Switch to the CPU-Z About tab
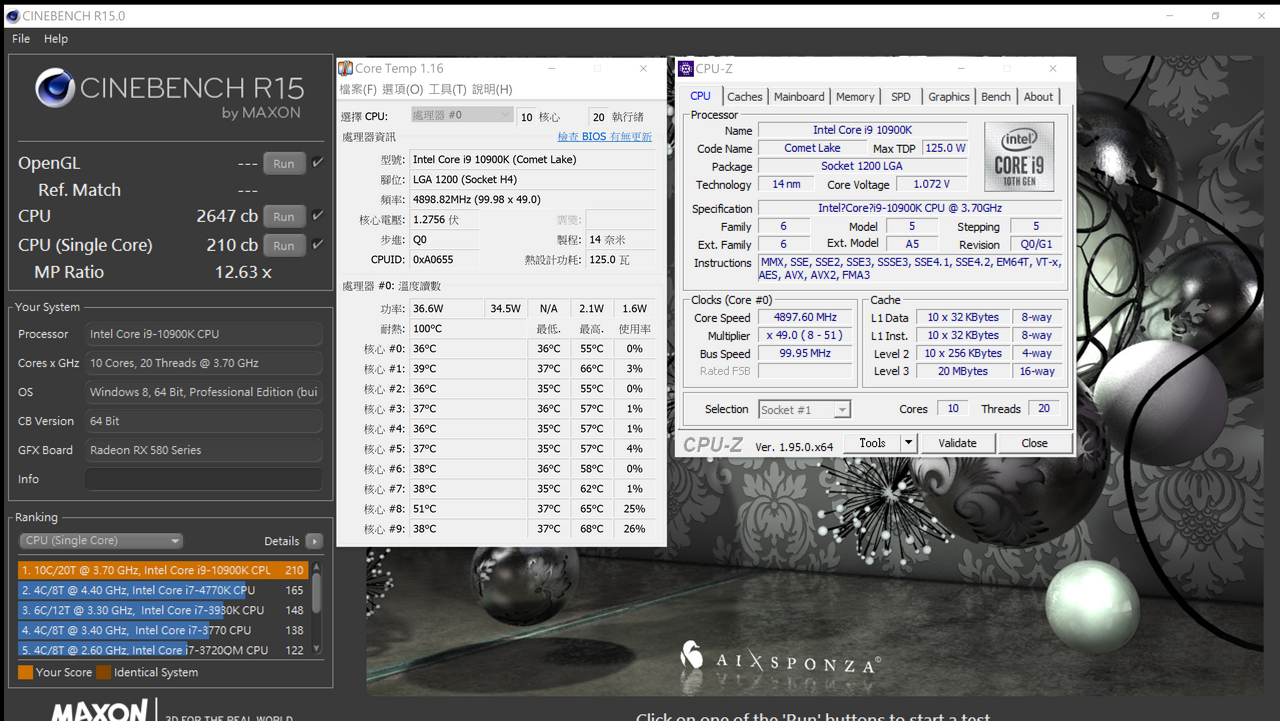 point(1038,97)
